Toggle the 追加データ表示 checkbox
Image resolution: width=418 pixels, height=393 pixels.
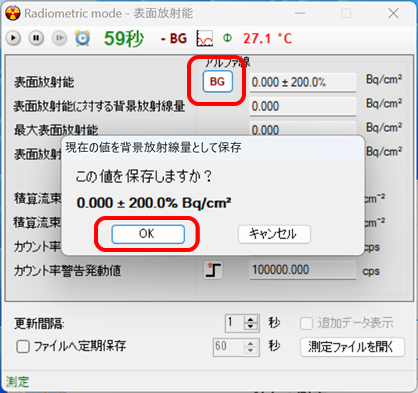pos(306,323)
